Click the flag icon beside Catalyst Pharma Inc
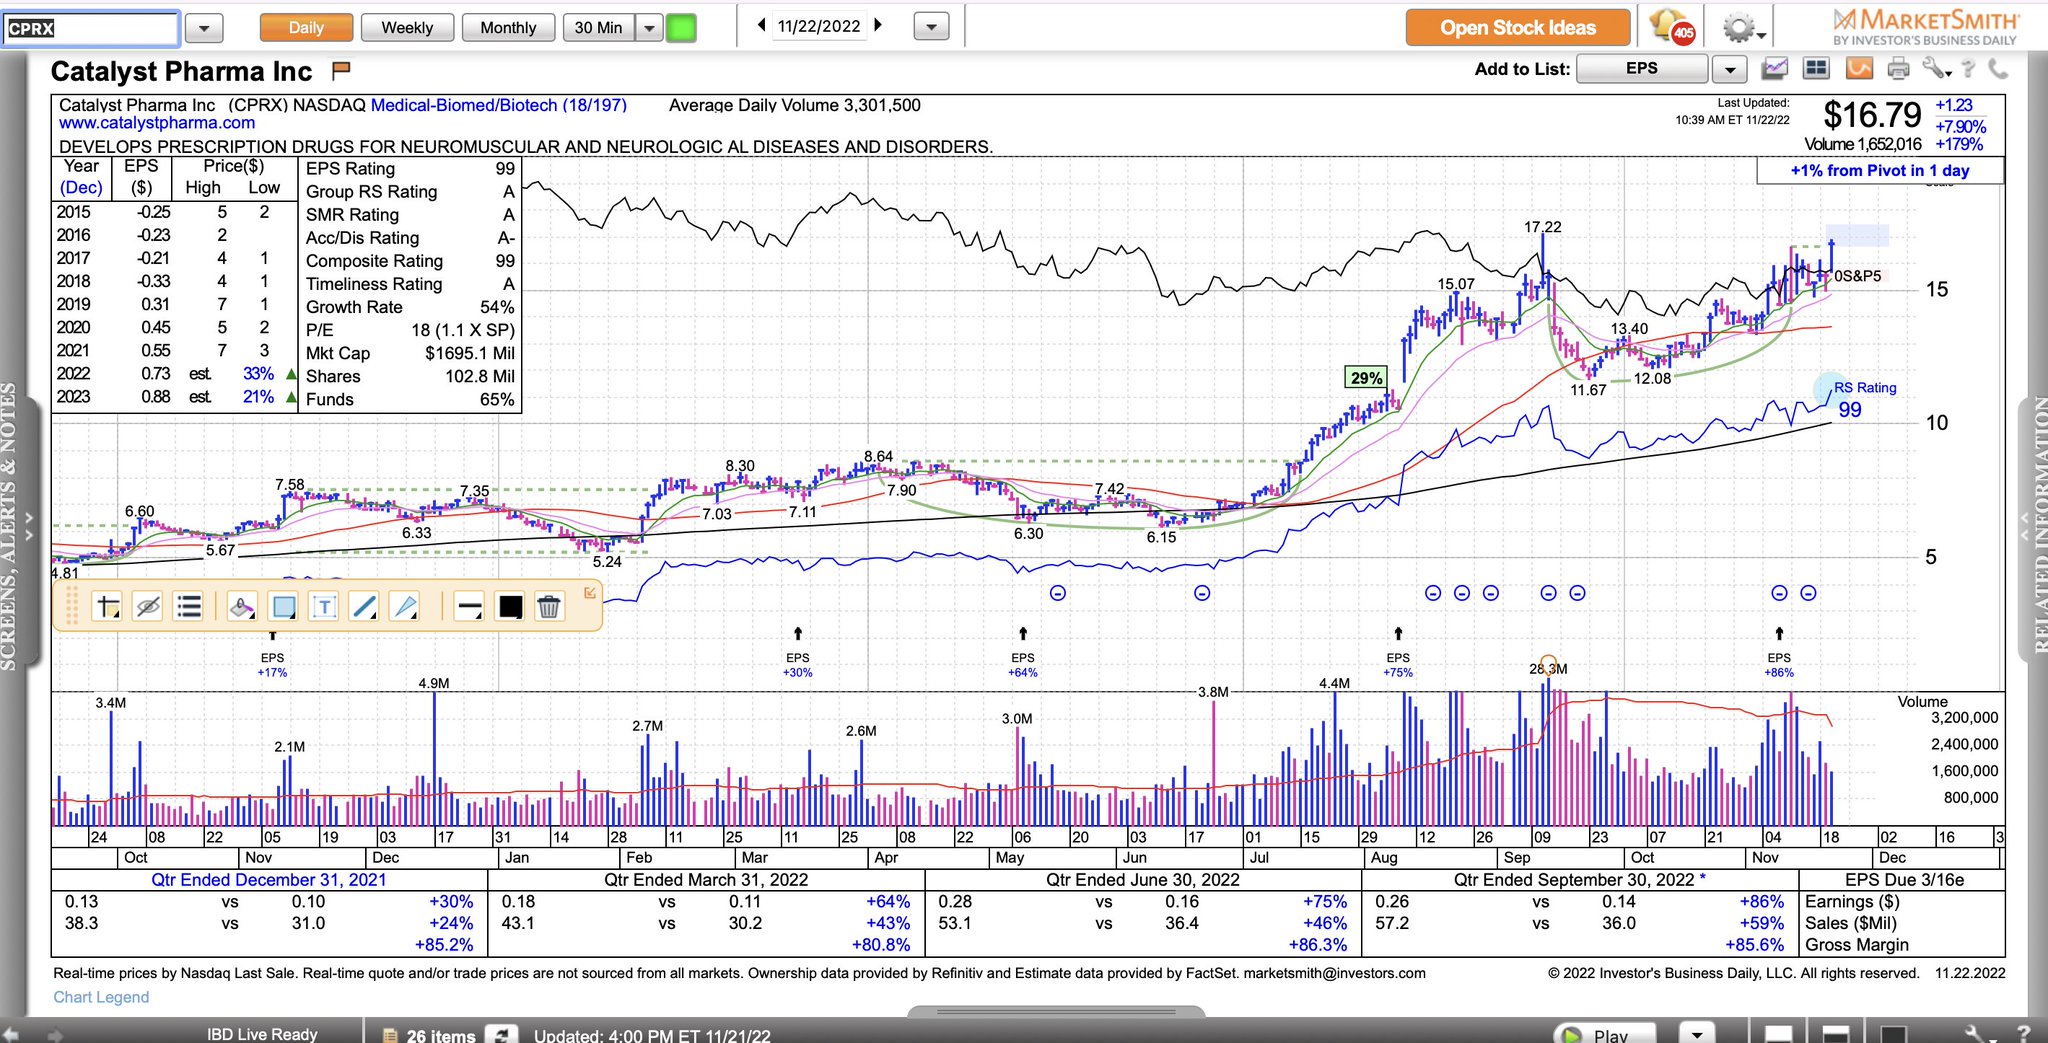This screenshot has height=1043, width=2048. 341,70
